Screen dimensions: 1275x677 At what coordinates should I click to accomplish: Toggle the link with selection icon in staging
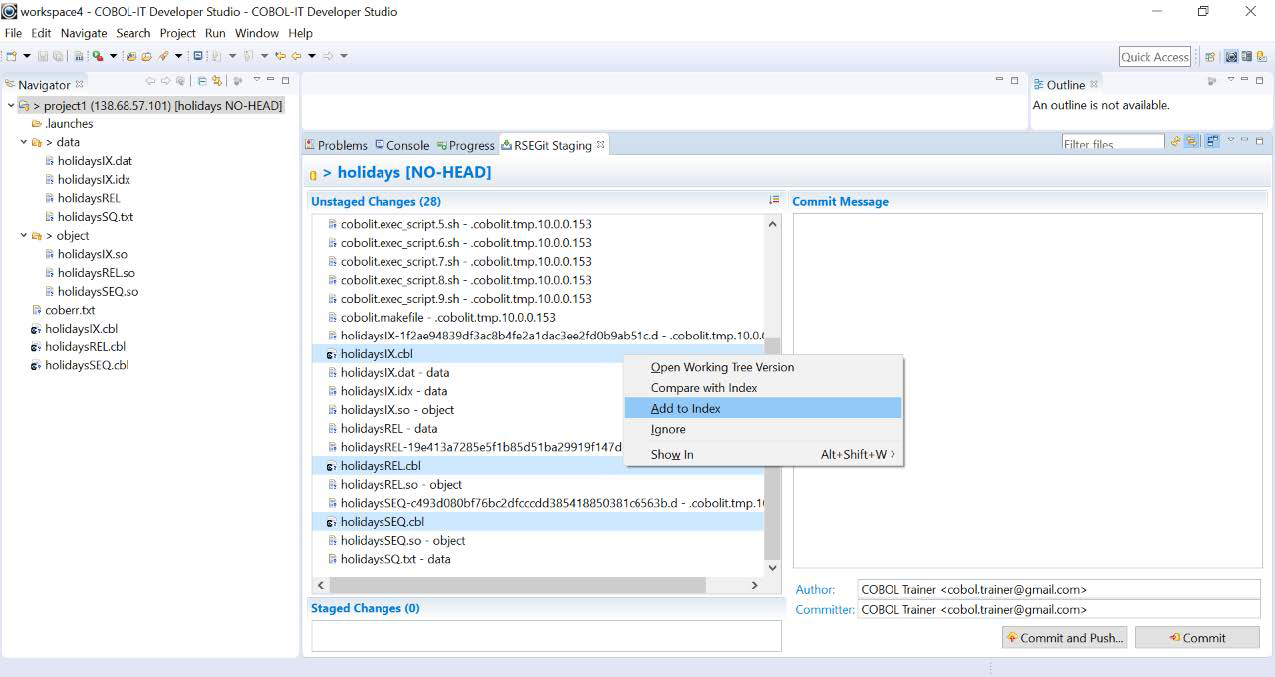click(1192, 142)
